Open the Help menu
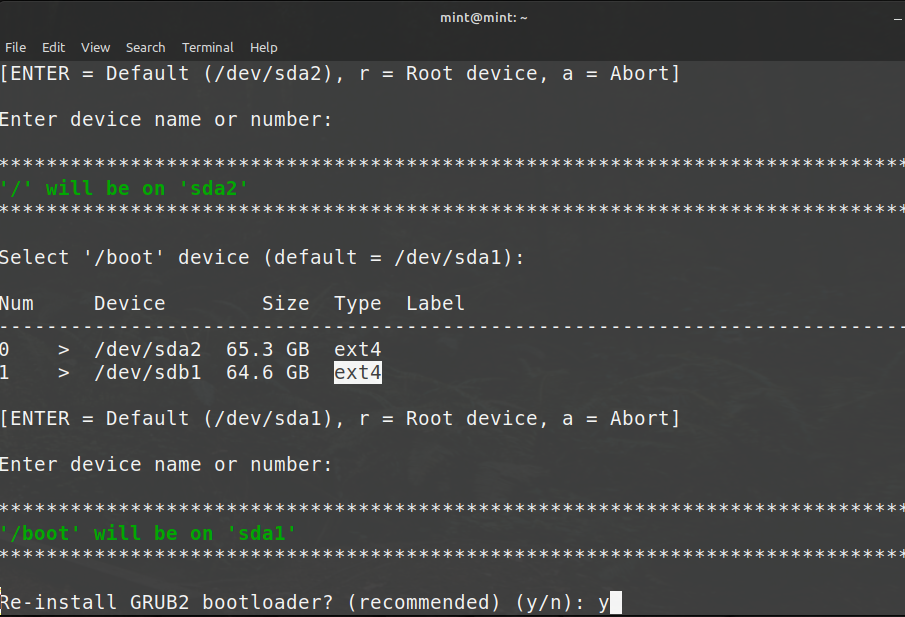This screenshot has width=905, height=617. [263, 47]
